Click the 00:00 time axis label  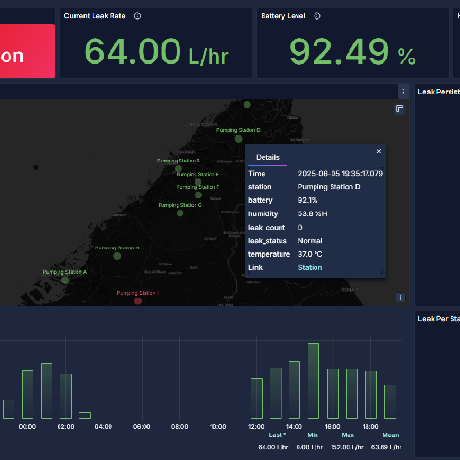pyautogui.click(x=27, y=427)
